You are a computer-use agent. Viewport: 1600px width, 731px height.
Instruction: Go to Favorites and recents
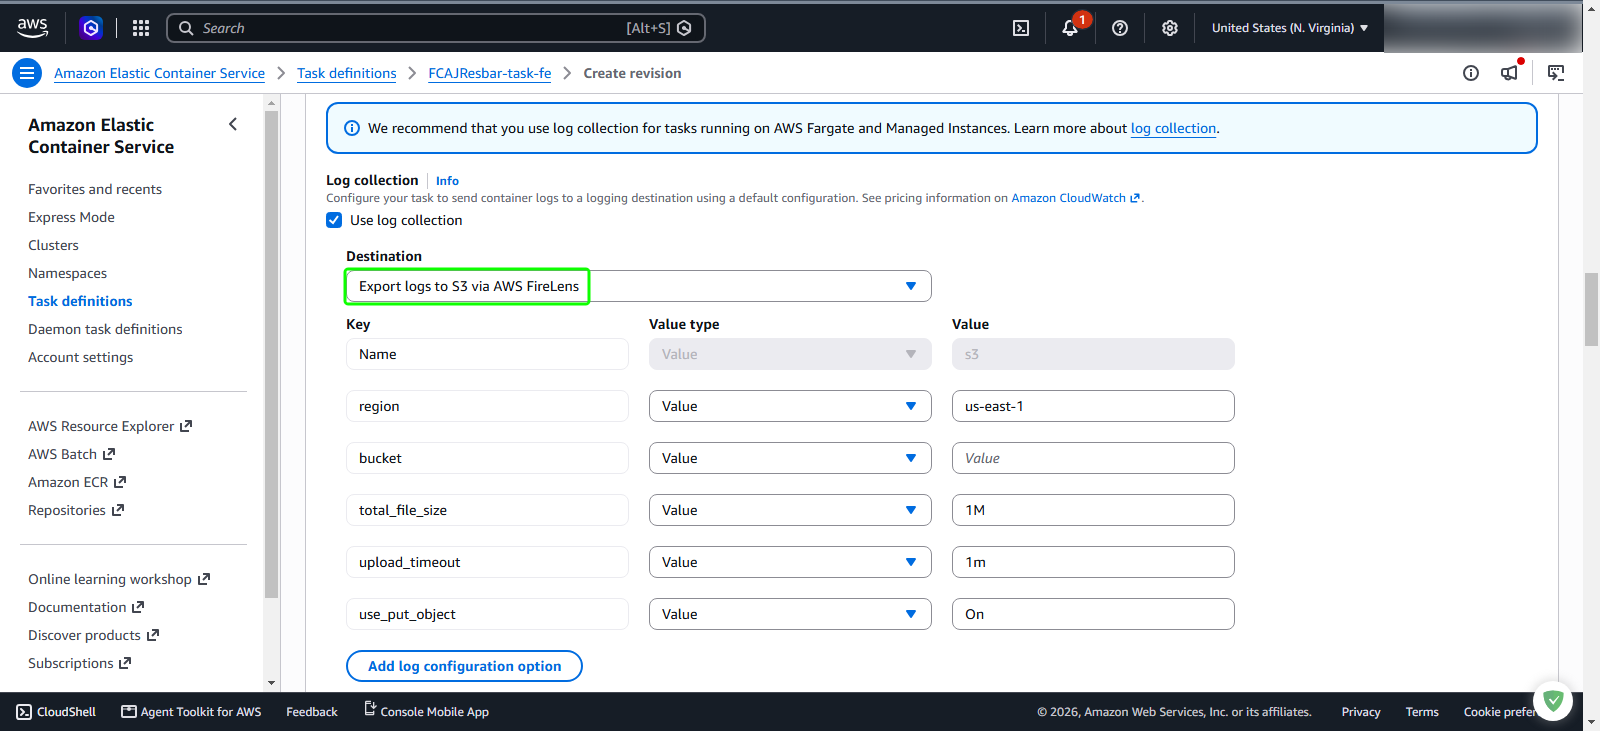[95, 189]
